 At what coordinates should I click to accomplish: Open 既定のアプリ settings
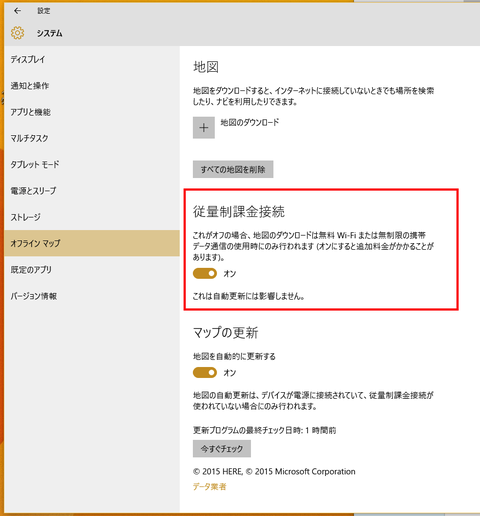[x=92, y=269]
